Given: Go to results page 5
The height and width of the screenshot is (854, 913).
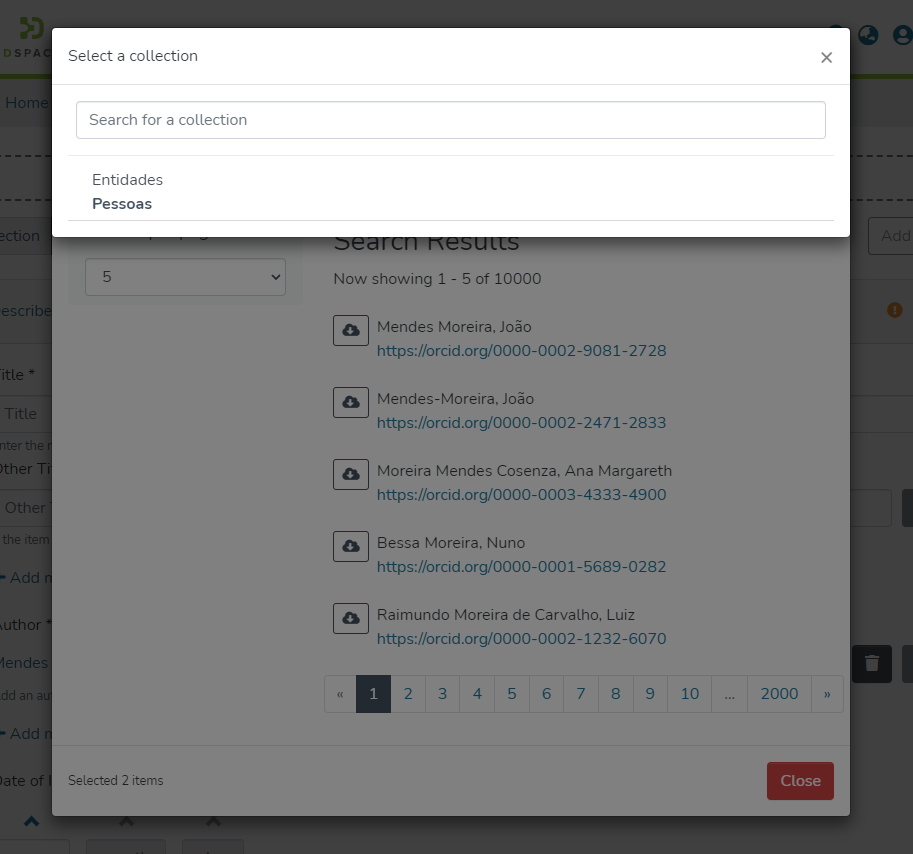Looking at the screenshot, I should click(512, 694).
